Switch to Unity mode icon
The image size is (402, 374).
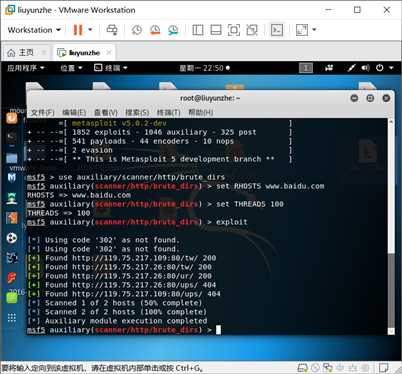252,30
